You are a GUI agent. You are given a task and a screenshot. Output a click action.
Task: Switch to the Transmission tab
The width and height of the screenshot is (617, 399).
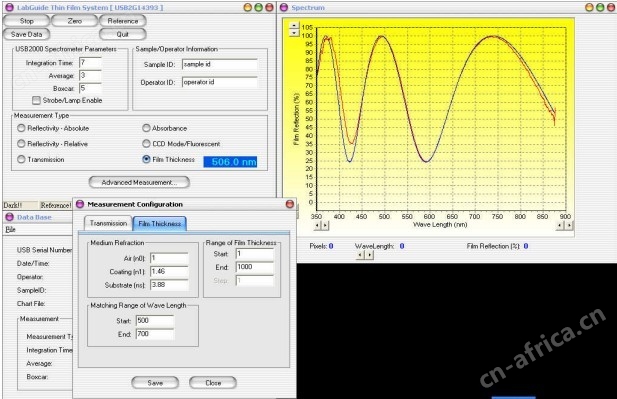pyautogui.click(x=108, y=223)
